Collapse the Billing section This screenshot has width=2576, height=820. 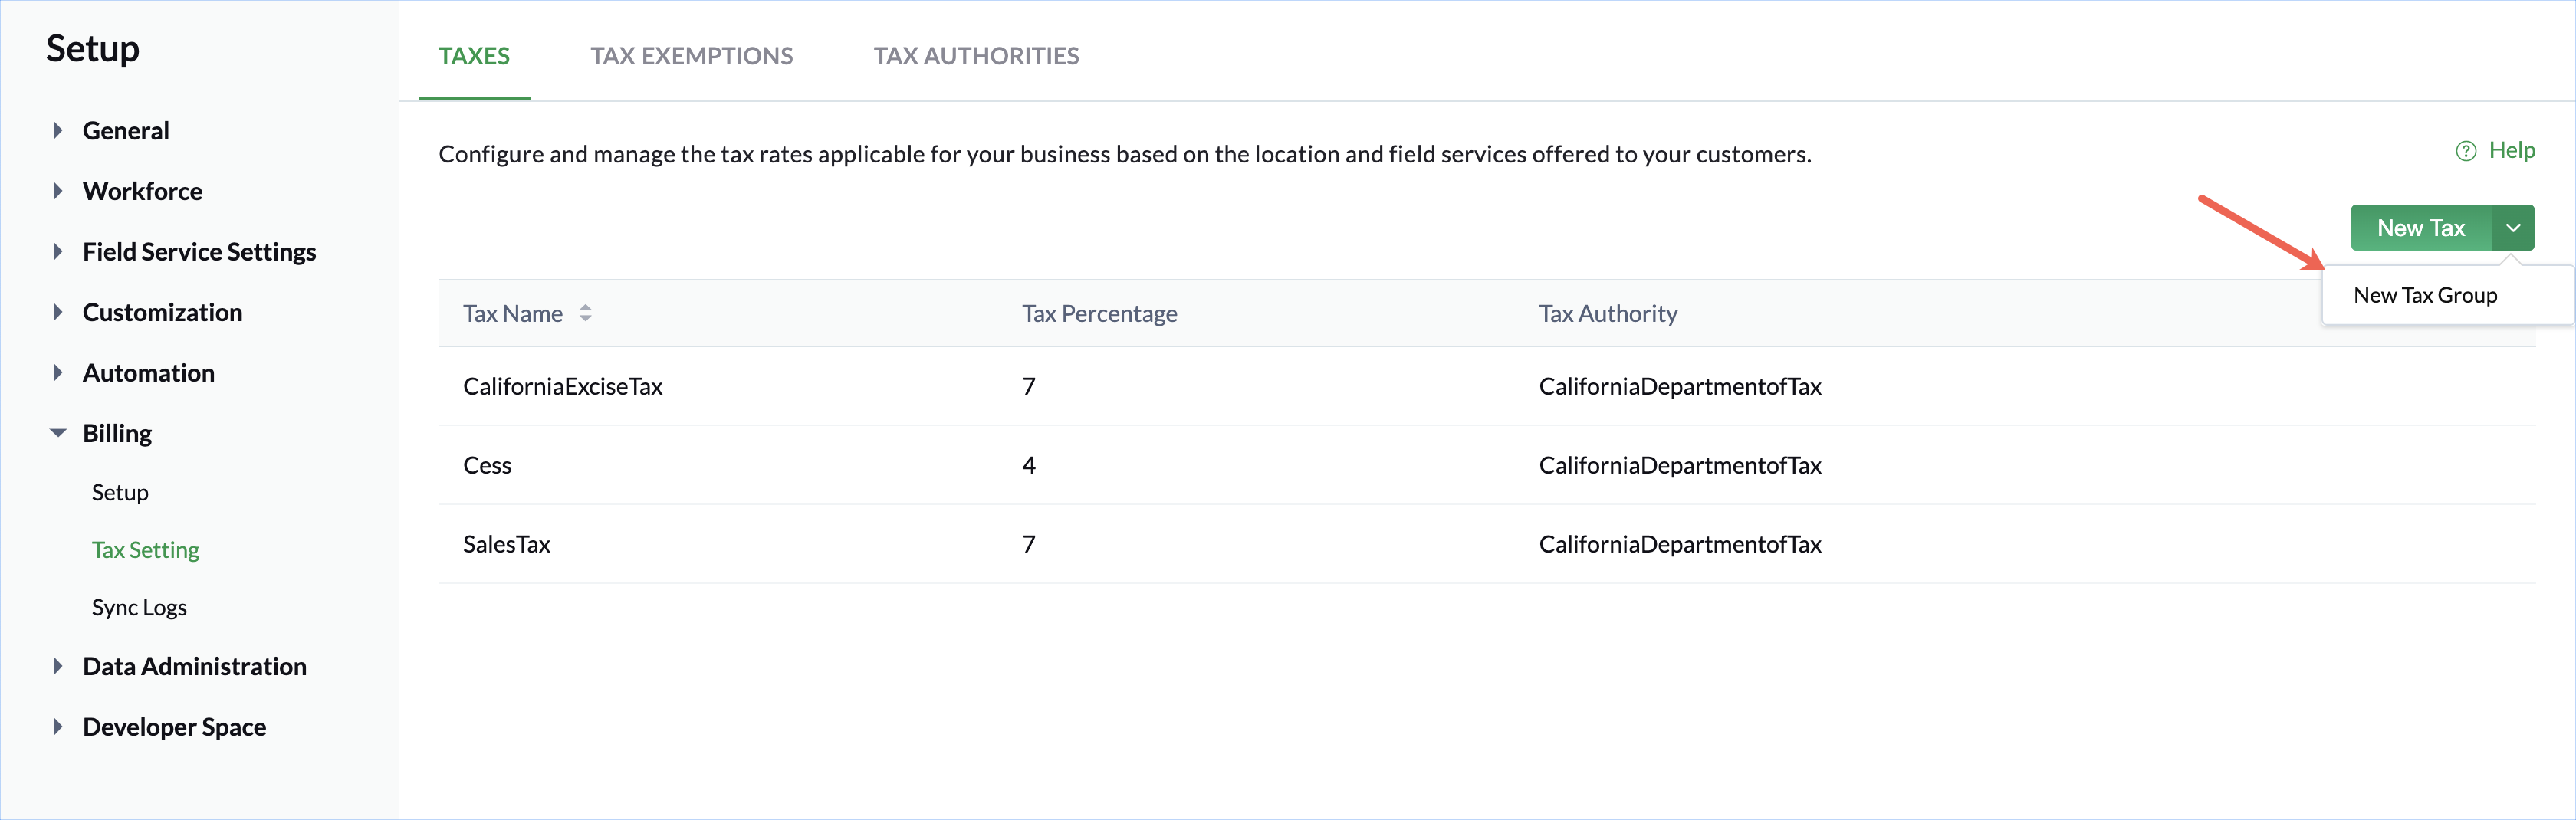point(58,433)
